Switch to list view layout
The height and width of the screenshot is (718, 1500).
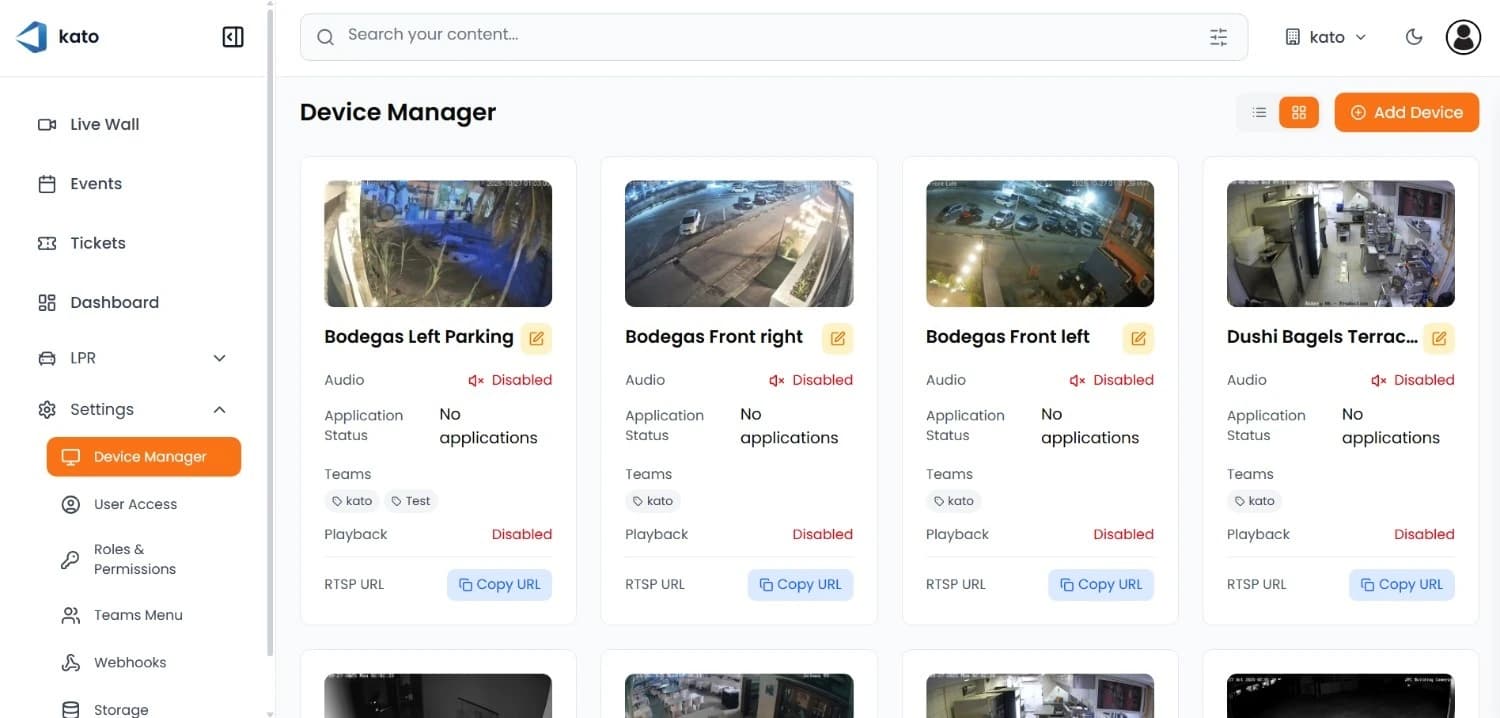(x=1259, y=113)
